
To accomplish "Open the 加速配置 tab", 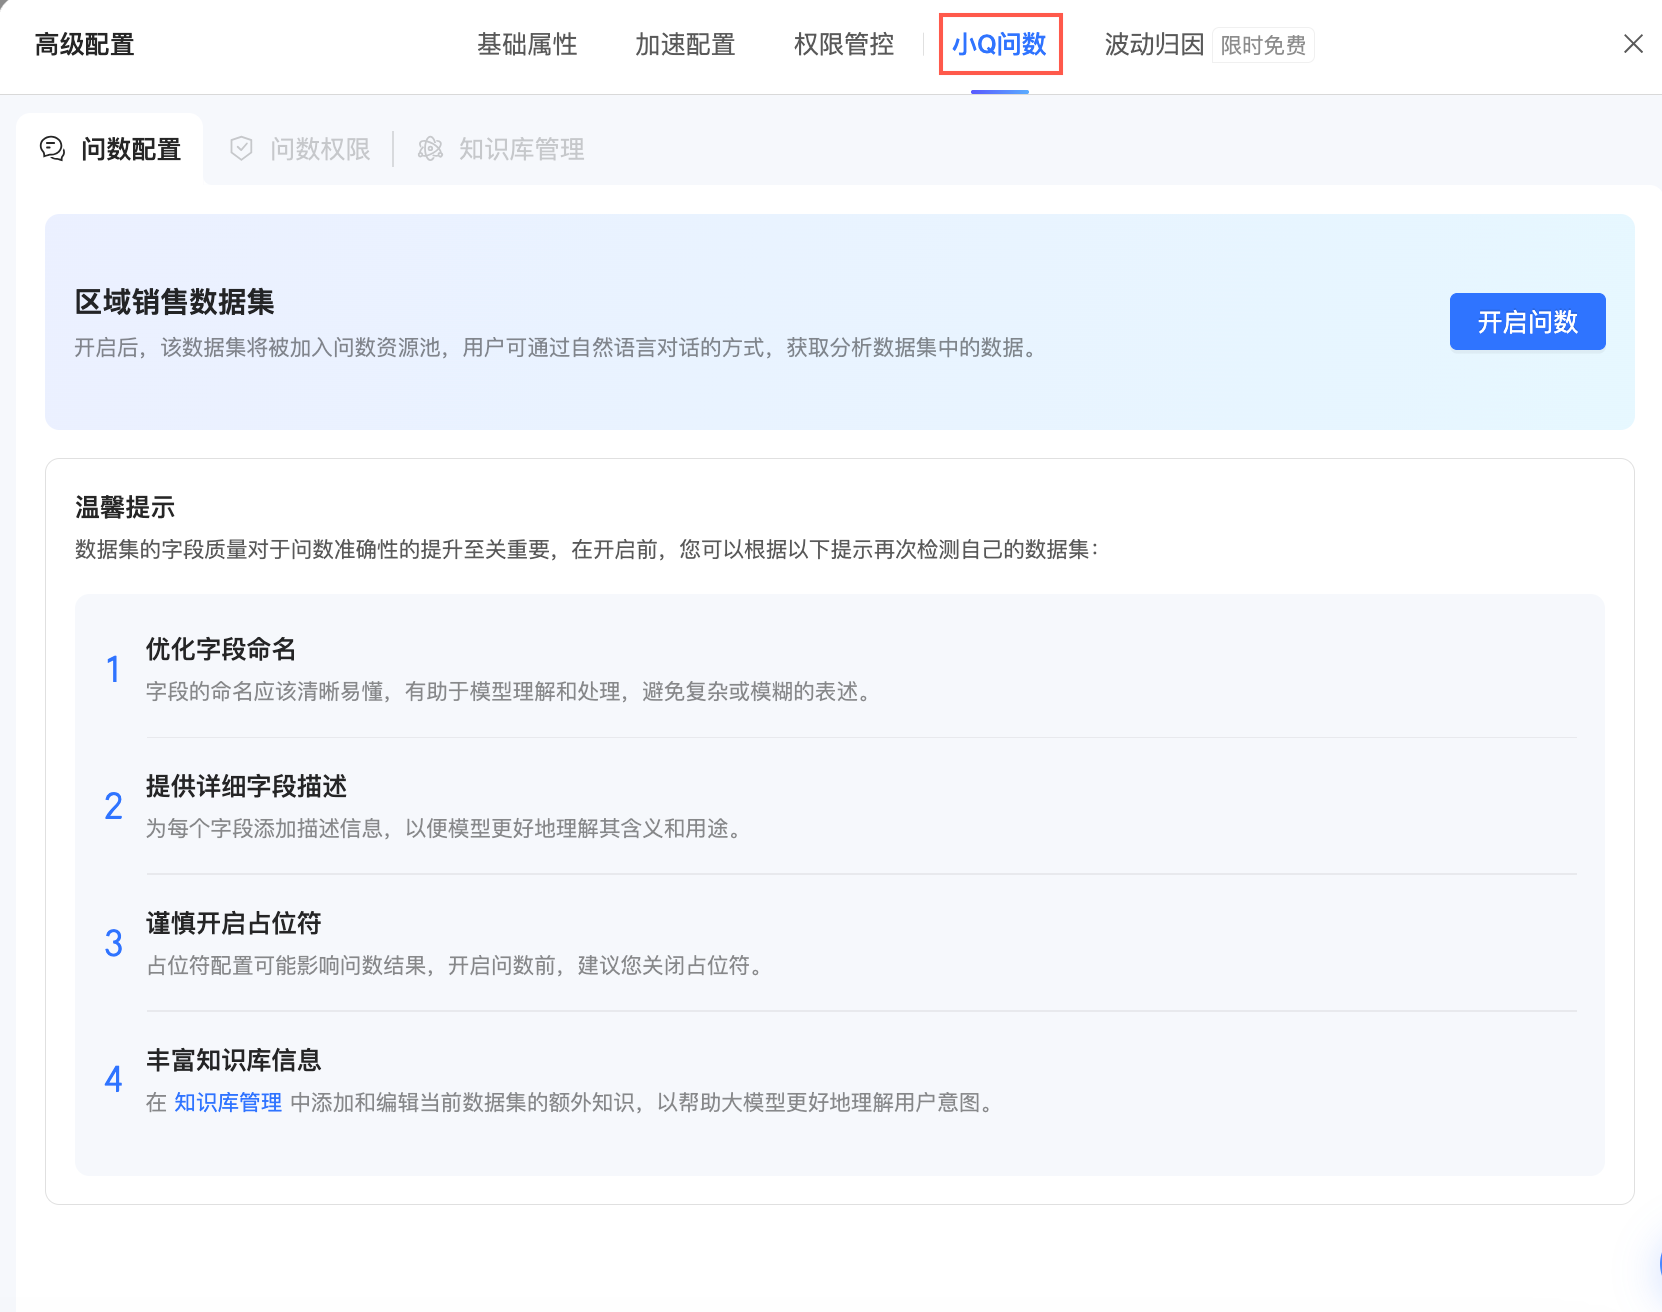I will 685,45.
